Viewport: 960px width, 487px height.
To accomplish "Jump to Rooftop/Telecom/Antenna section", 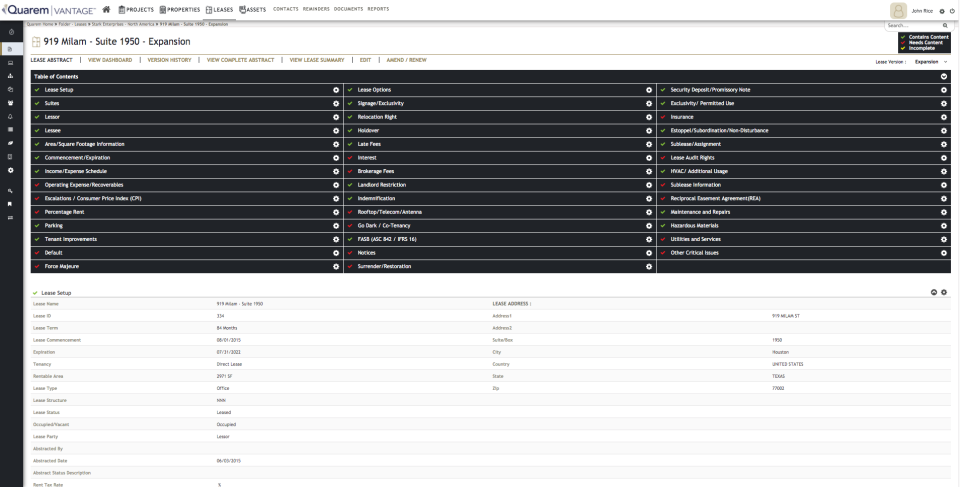I will click(389, 212).
